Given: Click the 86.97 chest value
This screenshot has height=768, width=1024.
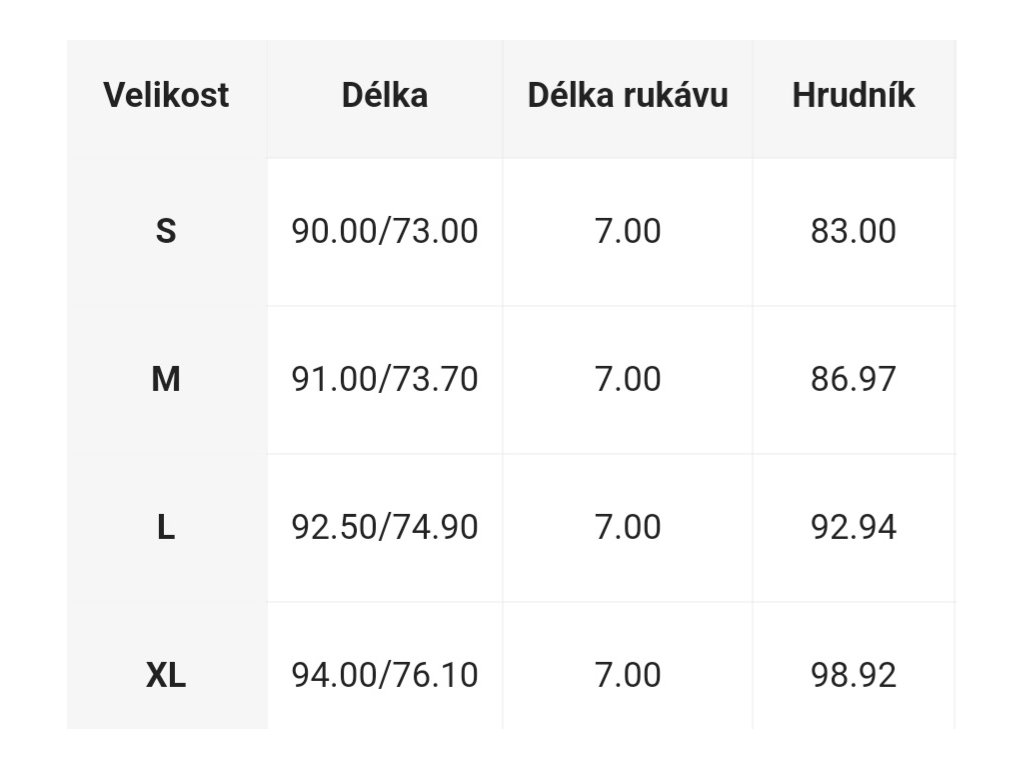Looking at the screenshot, I should [x=853, y=379].
